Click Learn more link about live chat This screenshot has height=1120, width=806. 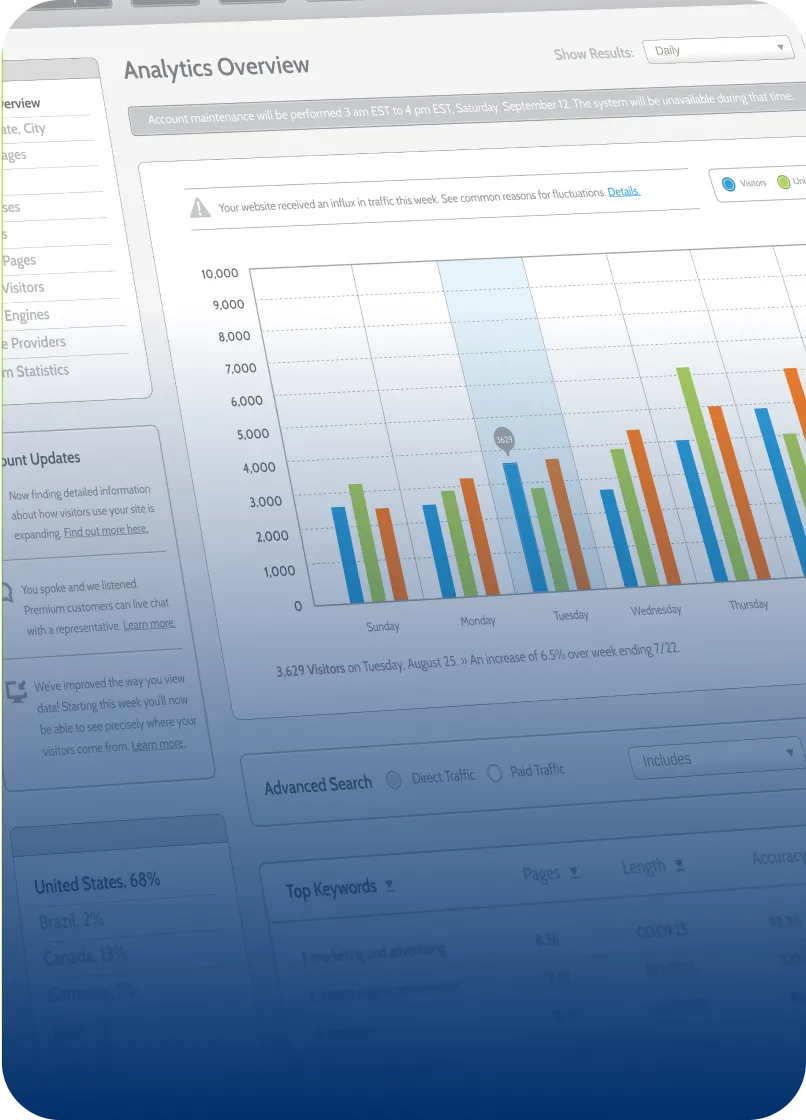[x=149, y=624]
